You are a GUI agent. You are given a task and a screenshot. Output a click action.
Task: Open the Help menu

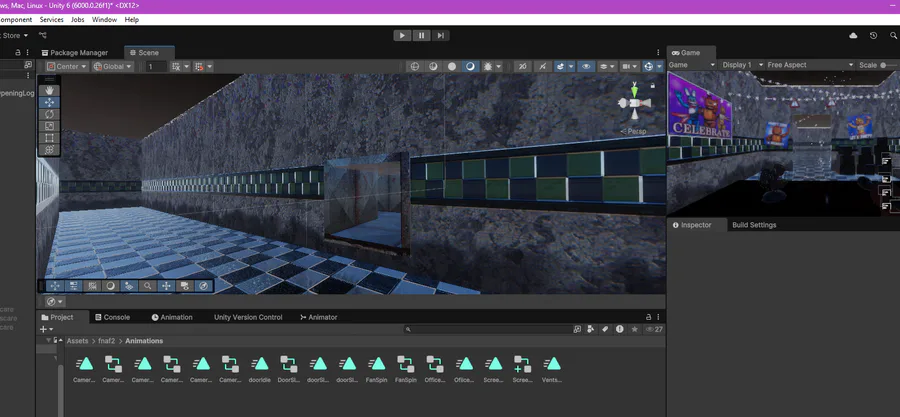131,20
